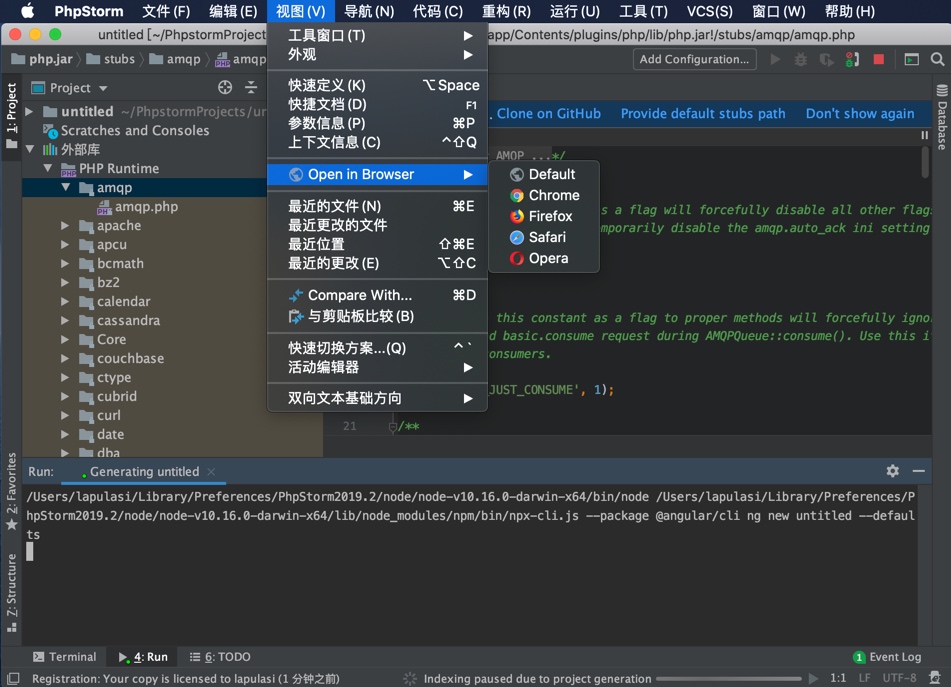Attach debugger to process via toolbar icon

pos(851,60)
